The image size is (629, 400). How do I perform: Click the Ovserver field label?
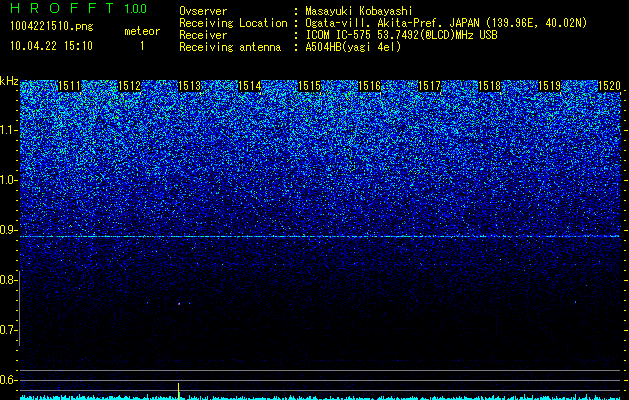tap(203, 11)
